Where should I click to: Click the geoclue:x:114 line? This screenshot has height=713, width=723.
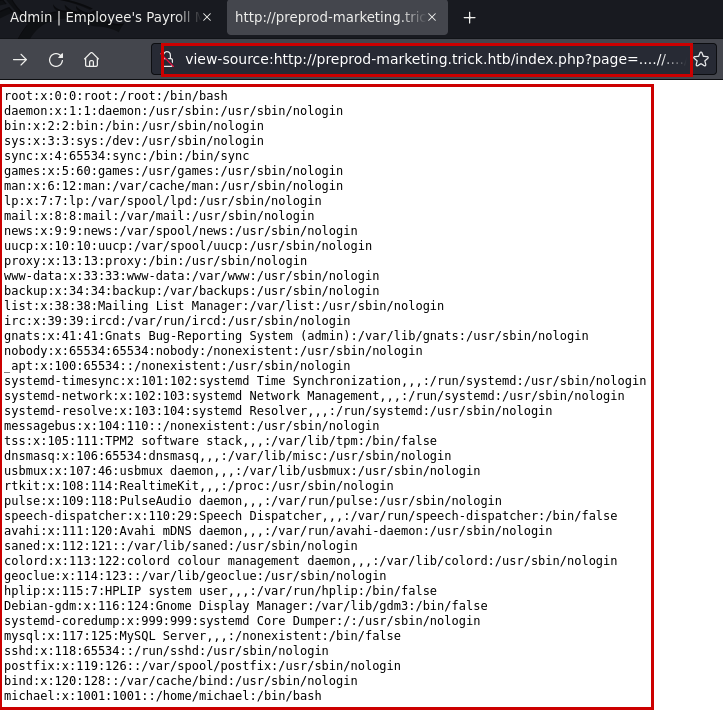(195, 576)
